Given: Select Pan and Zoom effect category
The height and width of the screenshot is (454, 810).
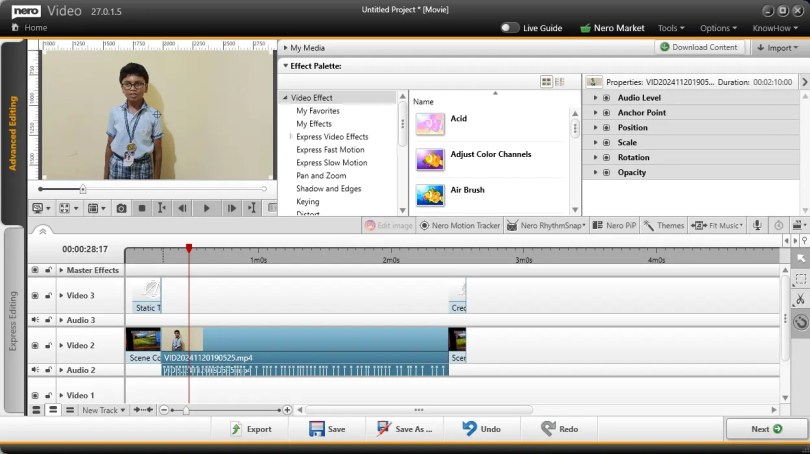Looking at the screenshot, I should pos(321,176).
